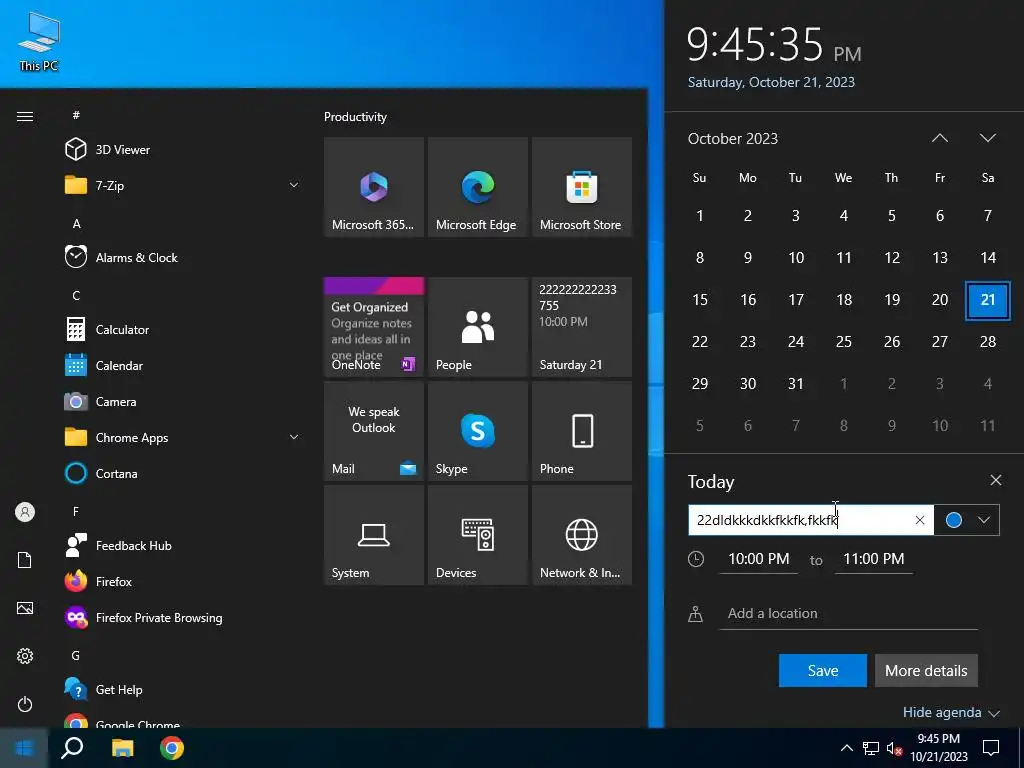Screen dimensions: 1024x768
Task: Close the Today event panel
Action: (x=995, y=481)
